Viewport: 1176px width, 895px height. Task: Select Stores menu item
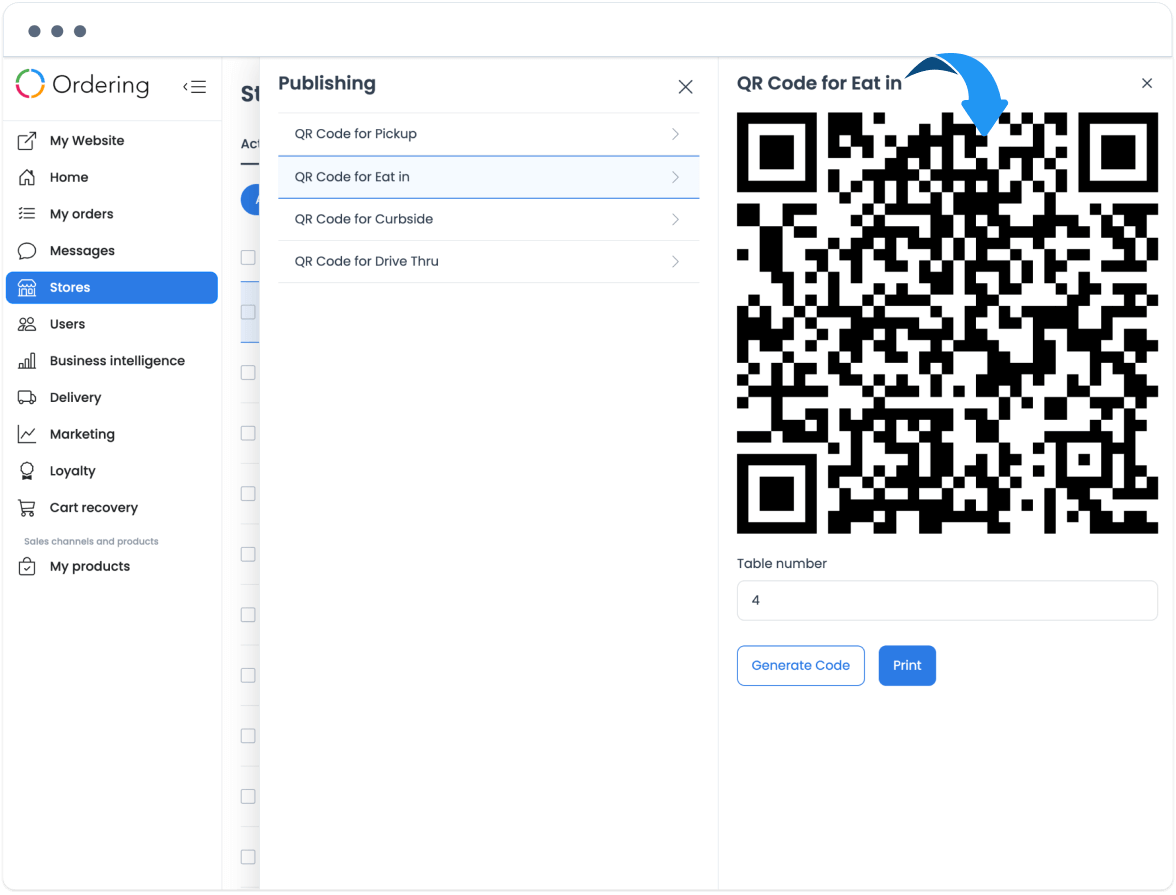pyautogui.click(x=112, y=287)
